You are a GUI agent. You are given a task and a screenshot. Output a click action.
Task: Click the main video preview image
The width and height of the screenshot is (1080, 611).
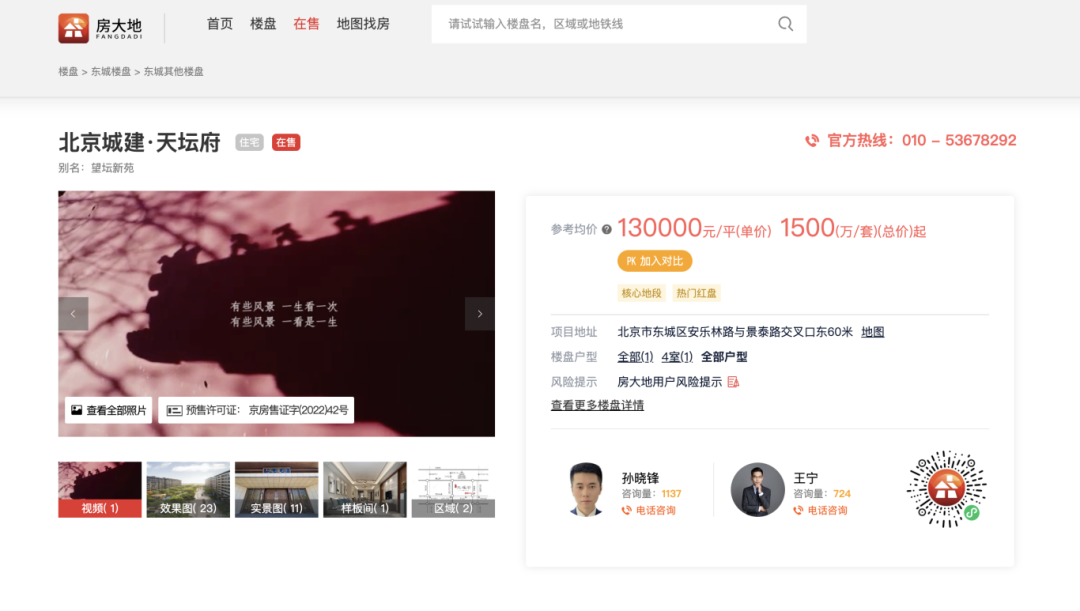coord(276,313)
